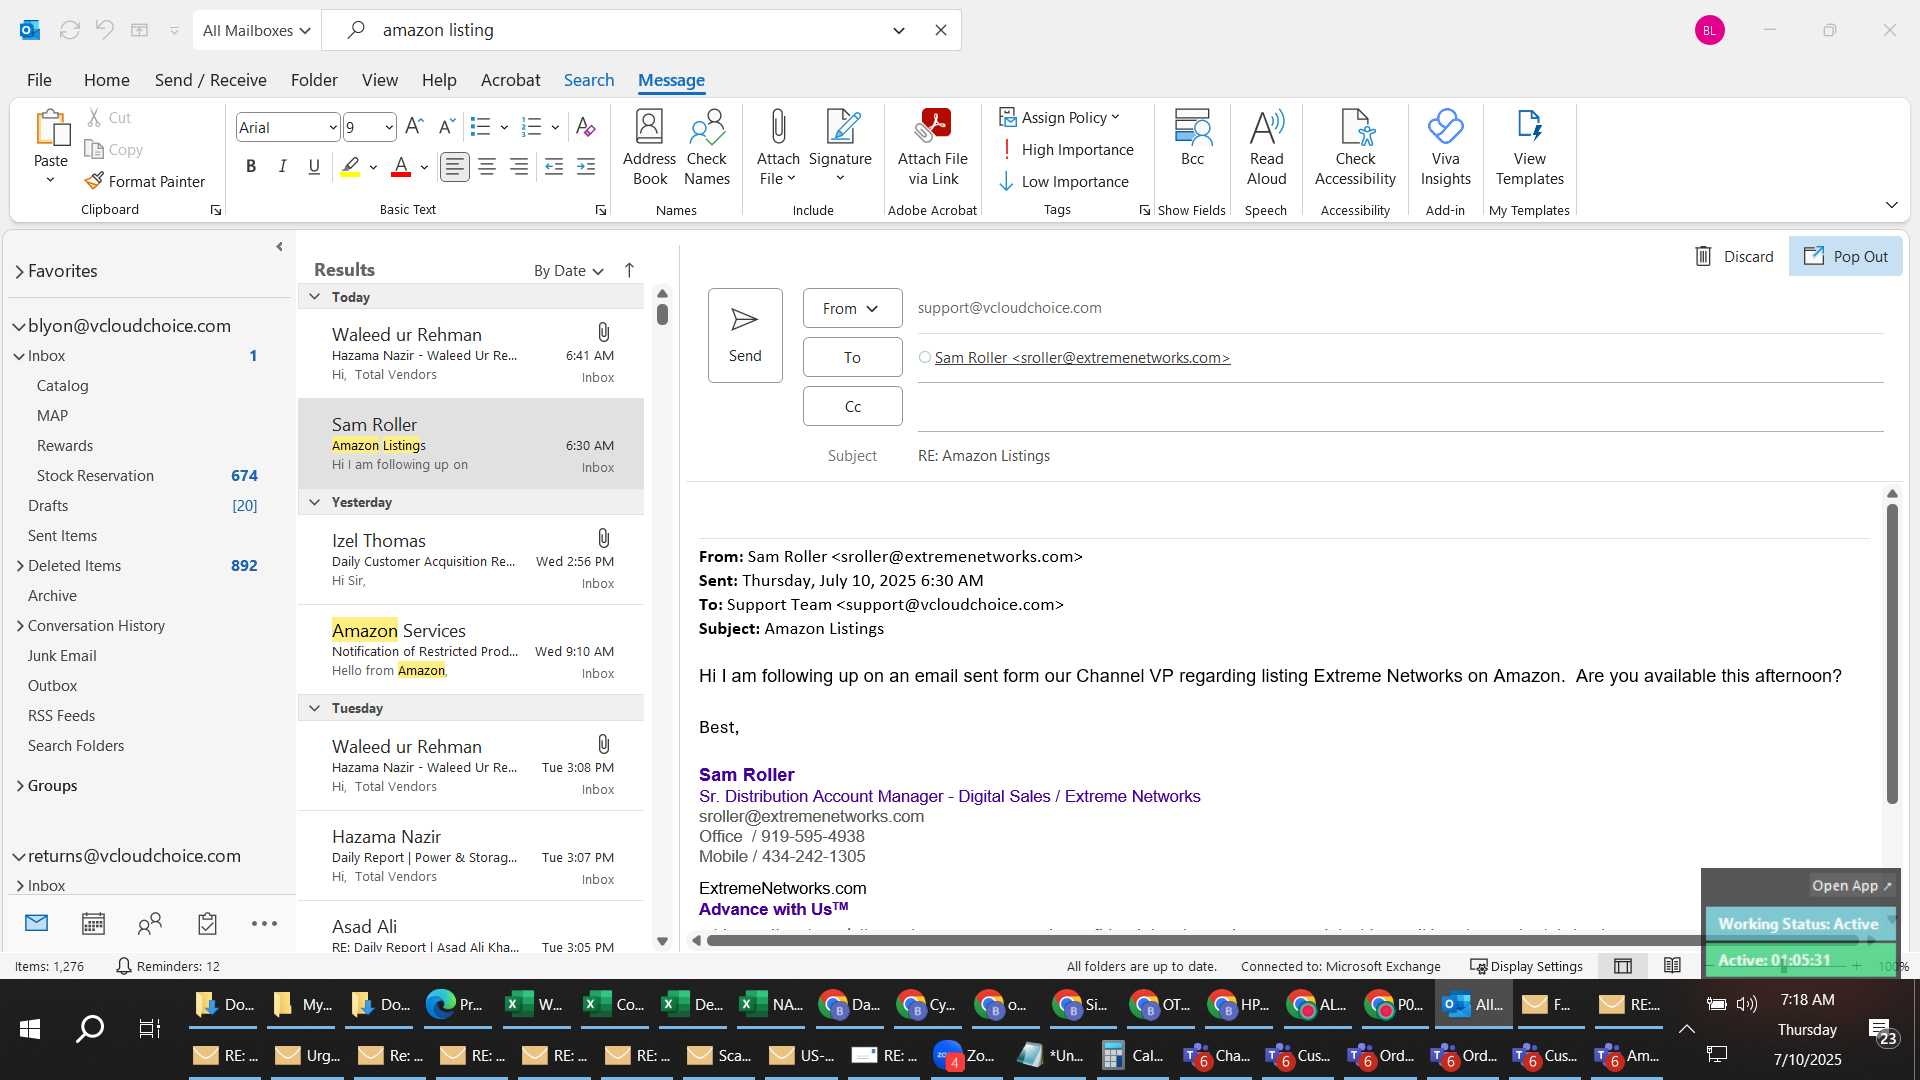Discard the draft reply
The width and height of the screenshot is (1920, 1080).
point(1734,256)
